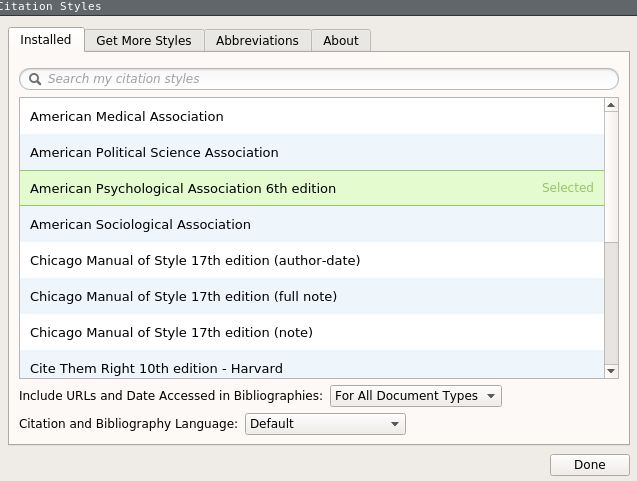Select Chicago Manual of Style 17th (full note)

pyautogui.click(x=312, y=296)
